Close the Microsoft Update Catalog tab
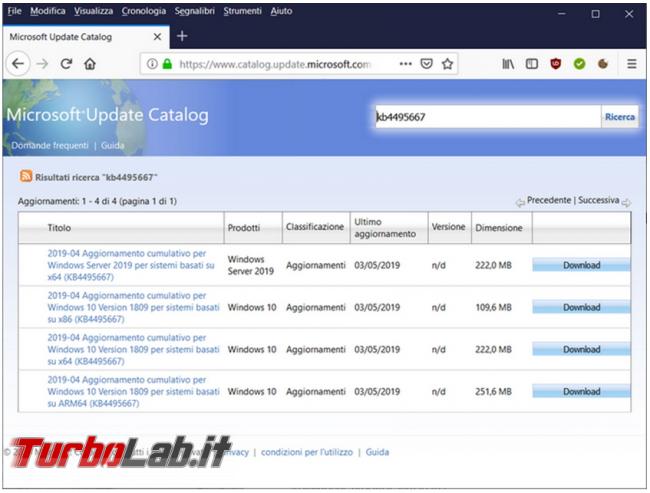Screen dimensions: 650x493 158,37
